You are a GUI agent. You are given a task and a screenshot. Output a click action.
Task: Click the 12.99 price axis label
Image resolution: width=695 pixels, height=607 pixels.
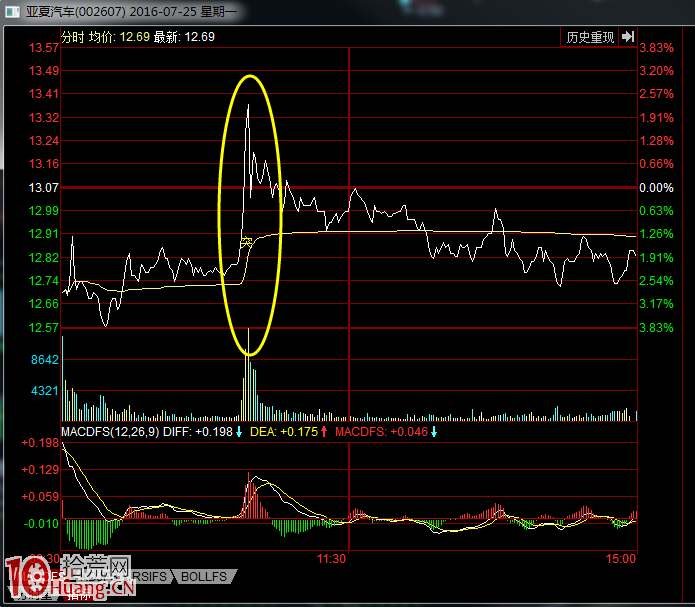point(43,211)
